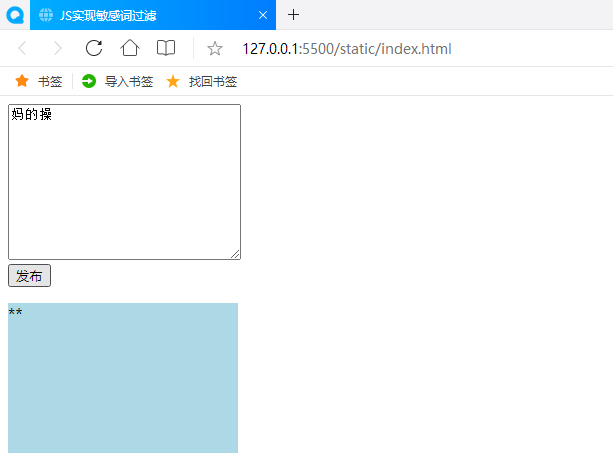Click the globe favicon on the tab

tap(46, 15)
